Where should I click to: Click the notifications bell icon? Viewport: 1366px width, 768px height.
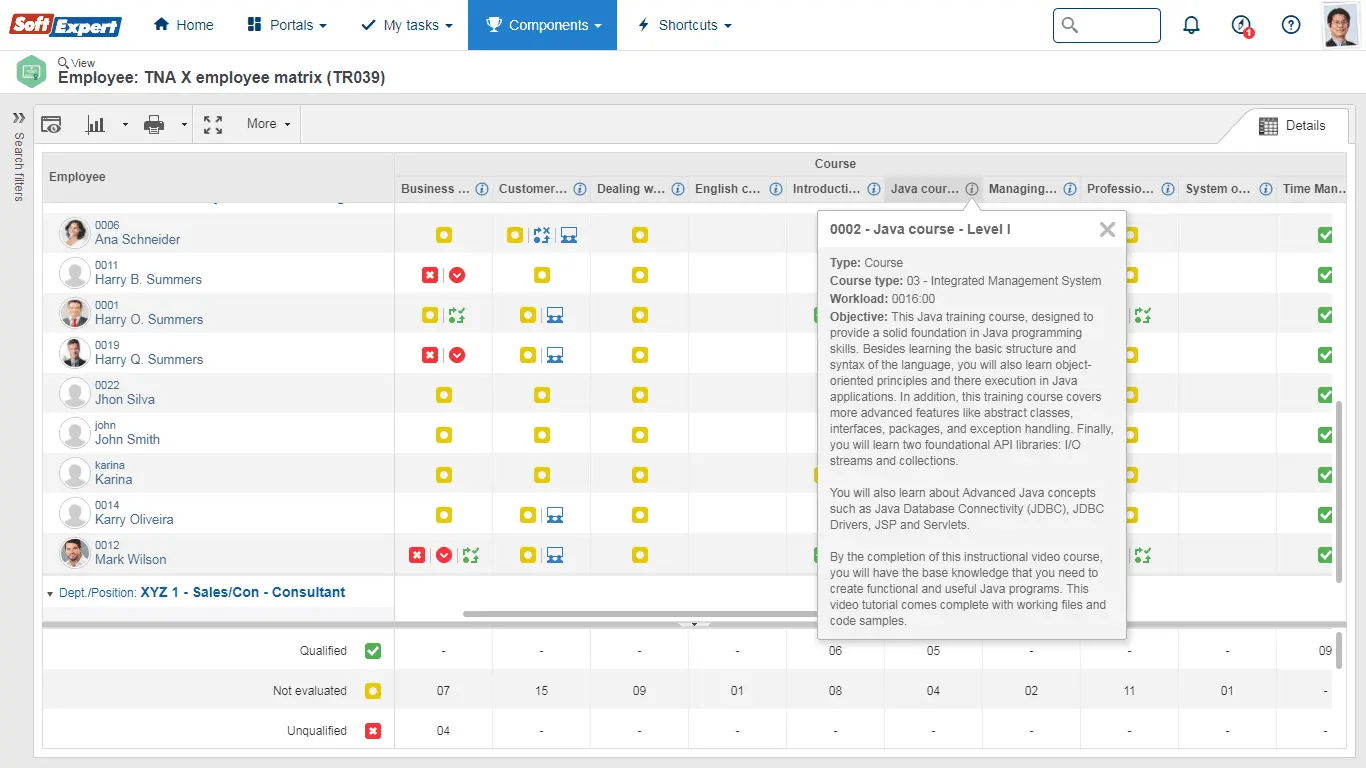click(x=1191, y=25)
